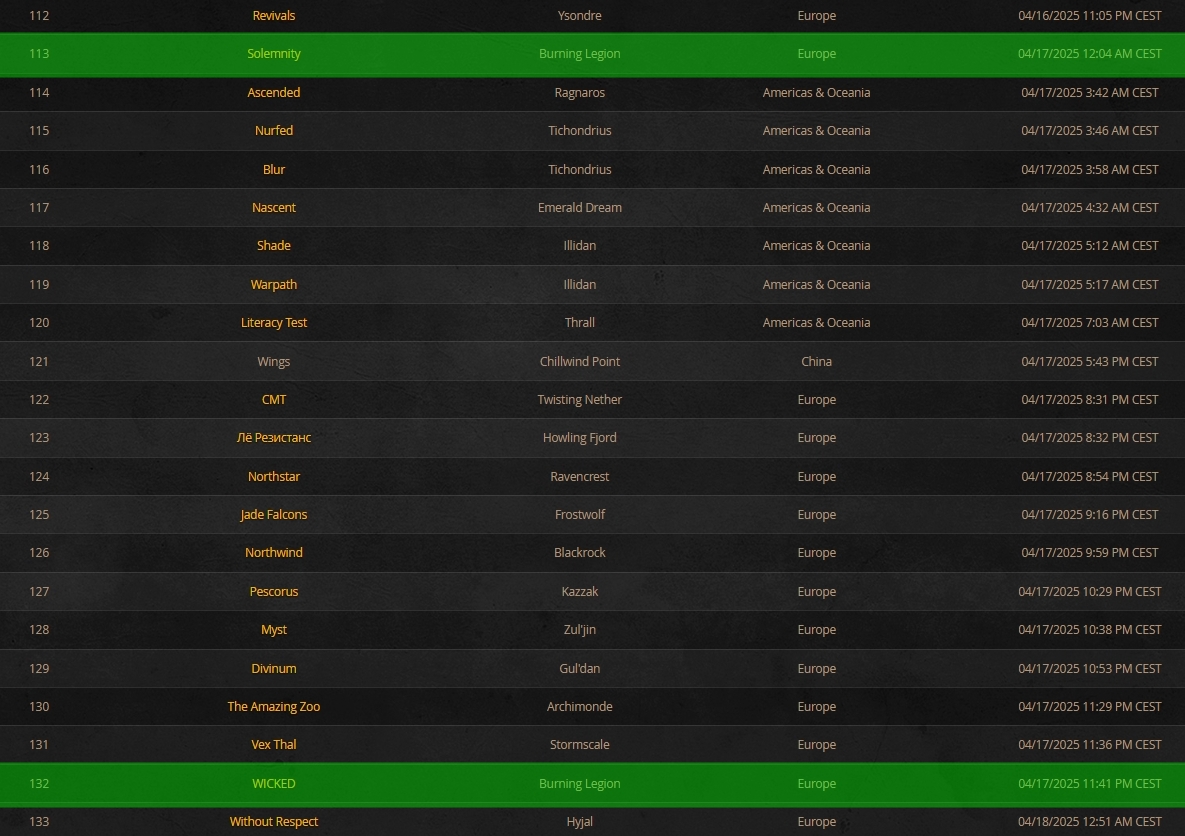Click the Blackrock realm cell
The width and height of the screenshot is (1185, 836).
(x=580, y=553)
